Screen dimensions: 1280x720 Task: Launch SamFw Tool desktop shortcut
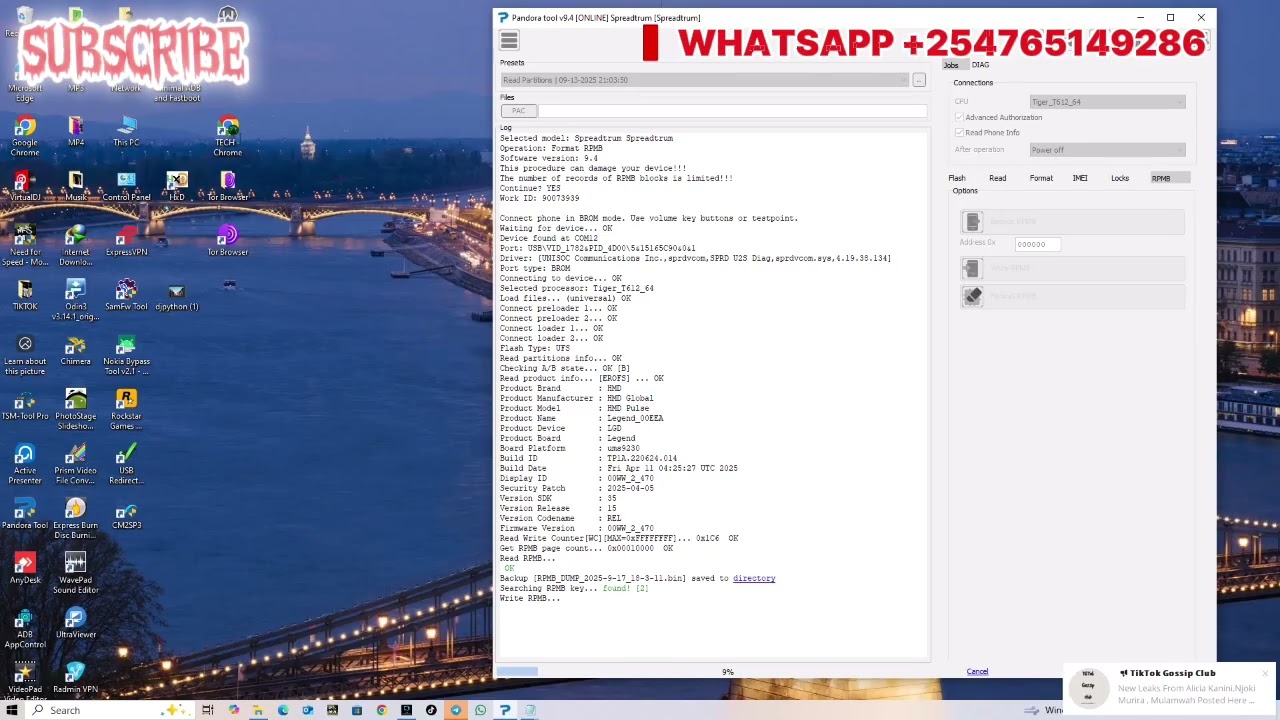[126, 296]
